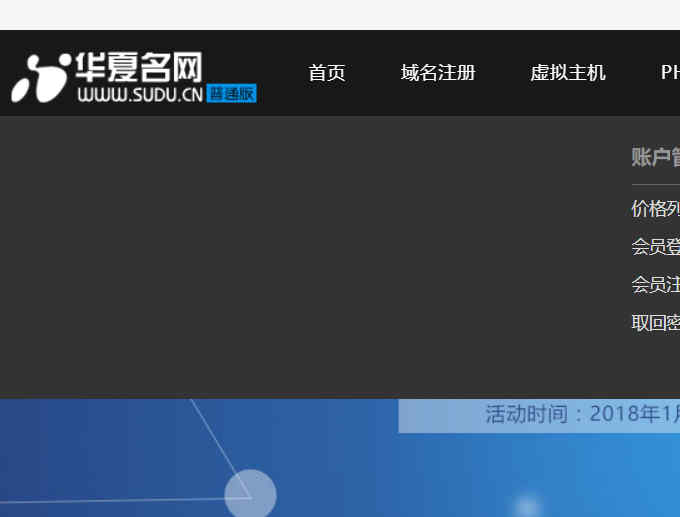Click the divider line under 账户管 heading
Image resolution: width=680 pixels, height=517 pixels.
656,185
